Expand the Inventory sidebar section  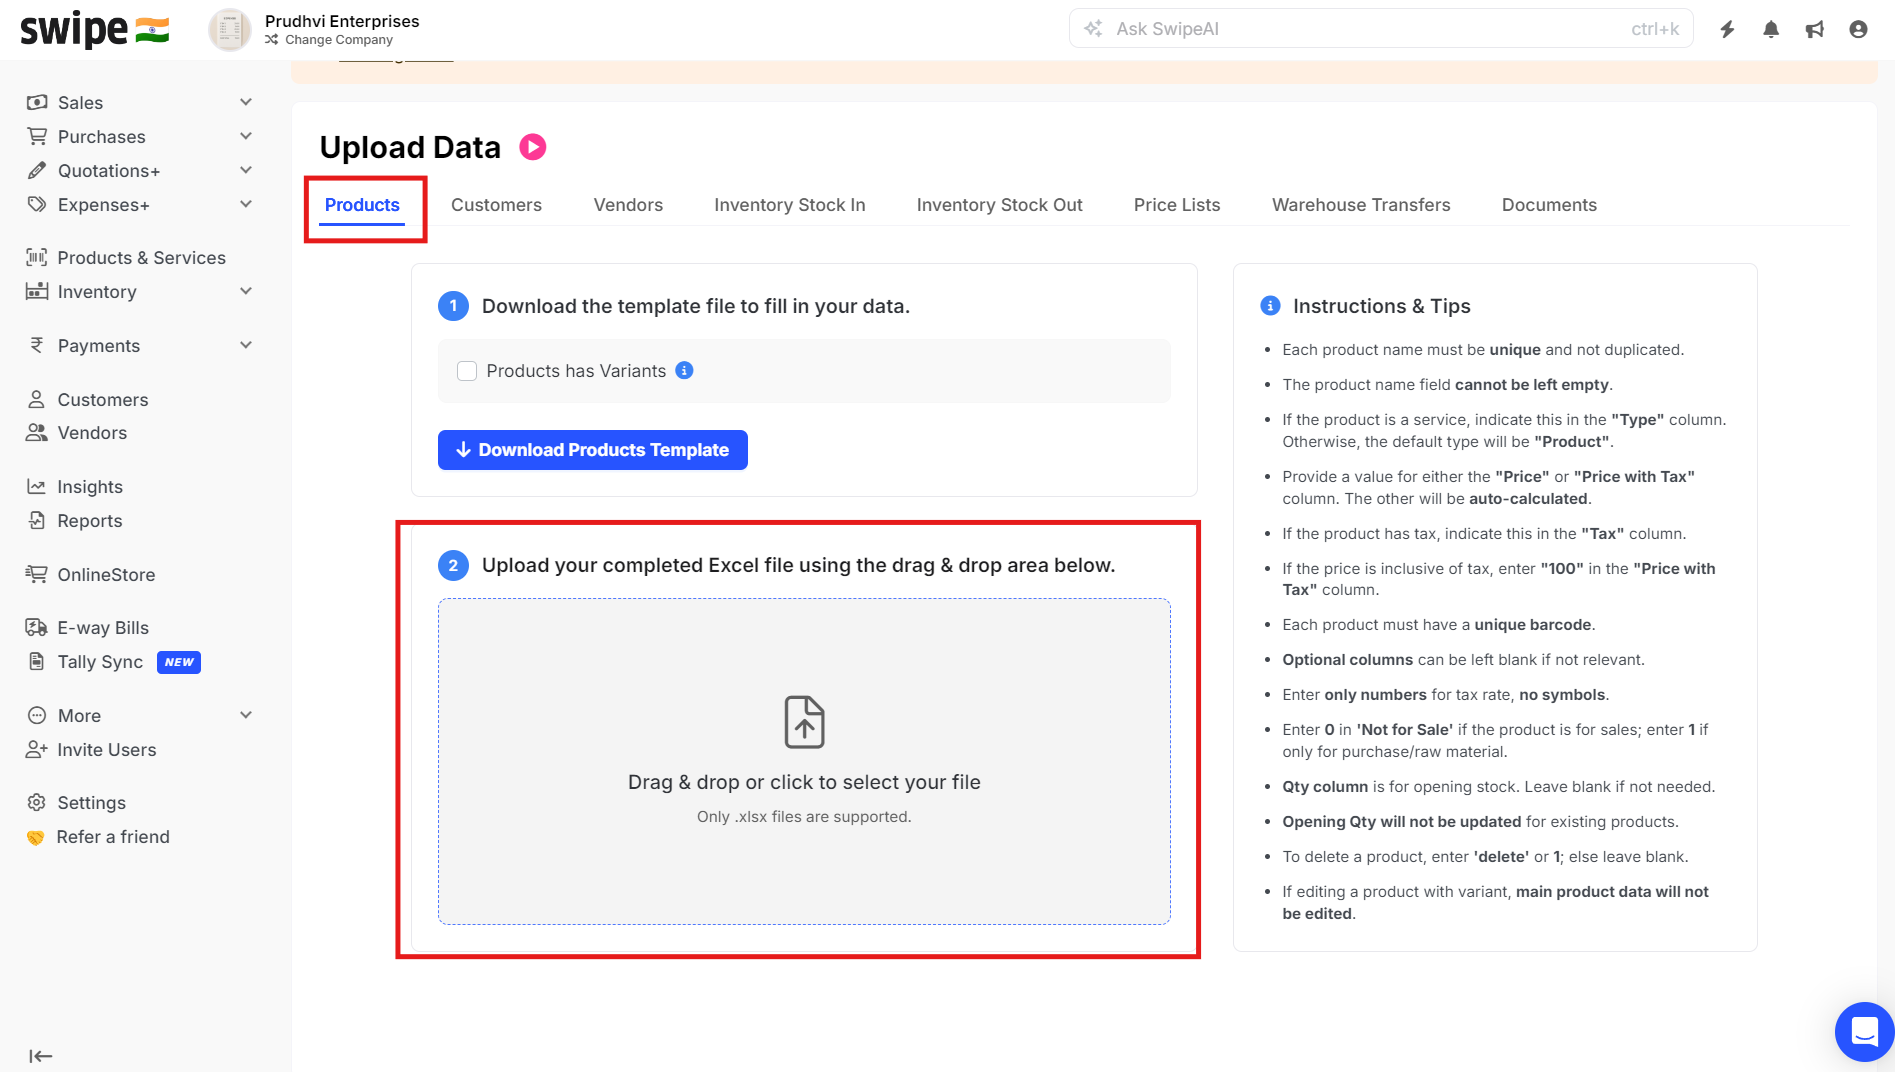pyautogui.click(x=246, y=291)
